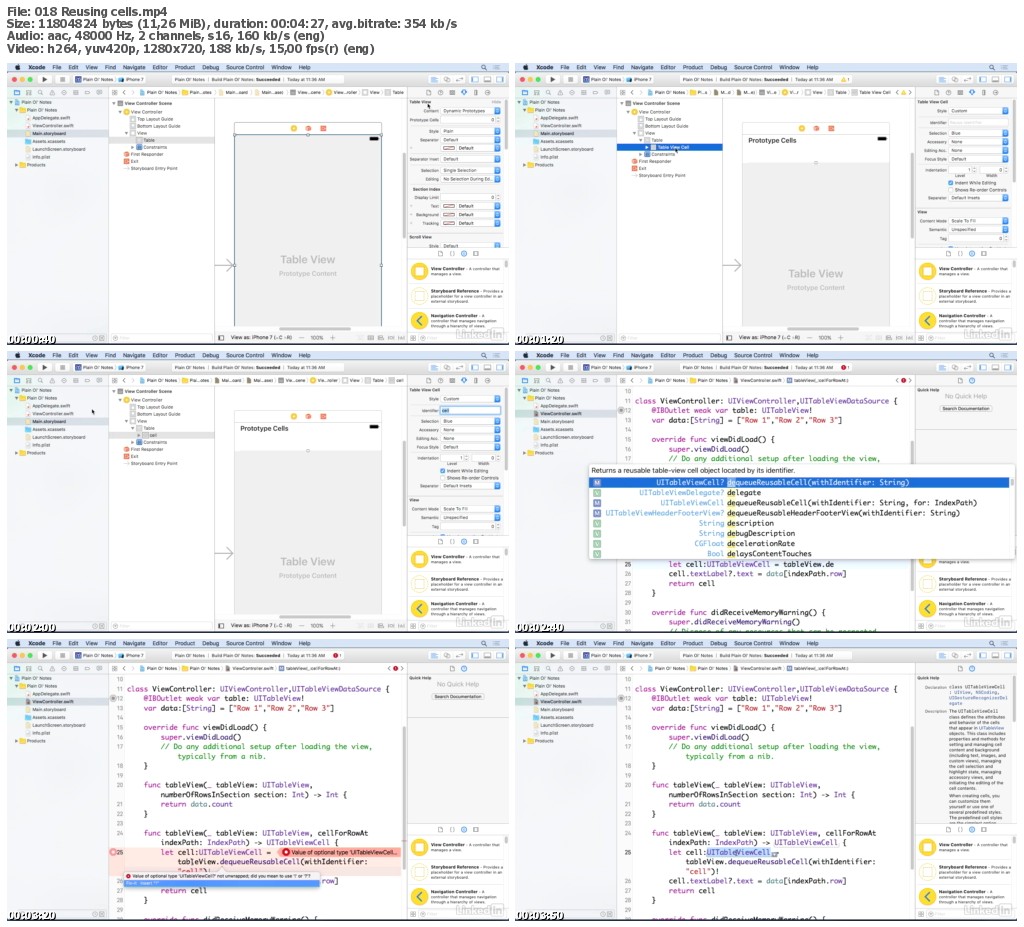This screenshot has height=927, width=1024.
Task: Expand Products folder in 00:00:40 navigator
Action: 16,165
